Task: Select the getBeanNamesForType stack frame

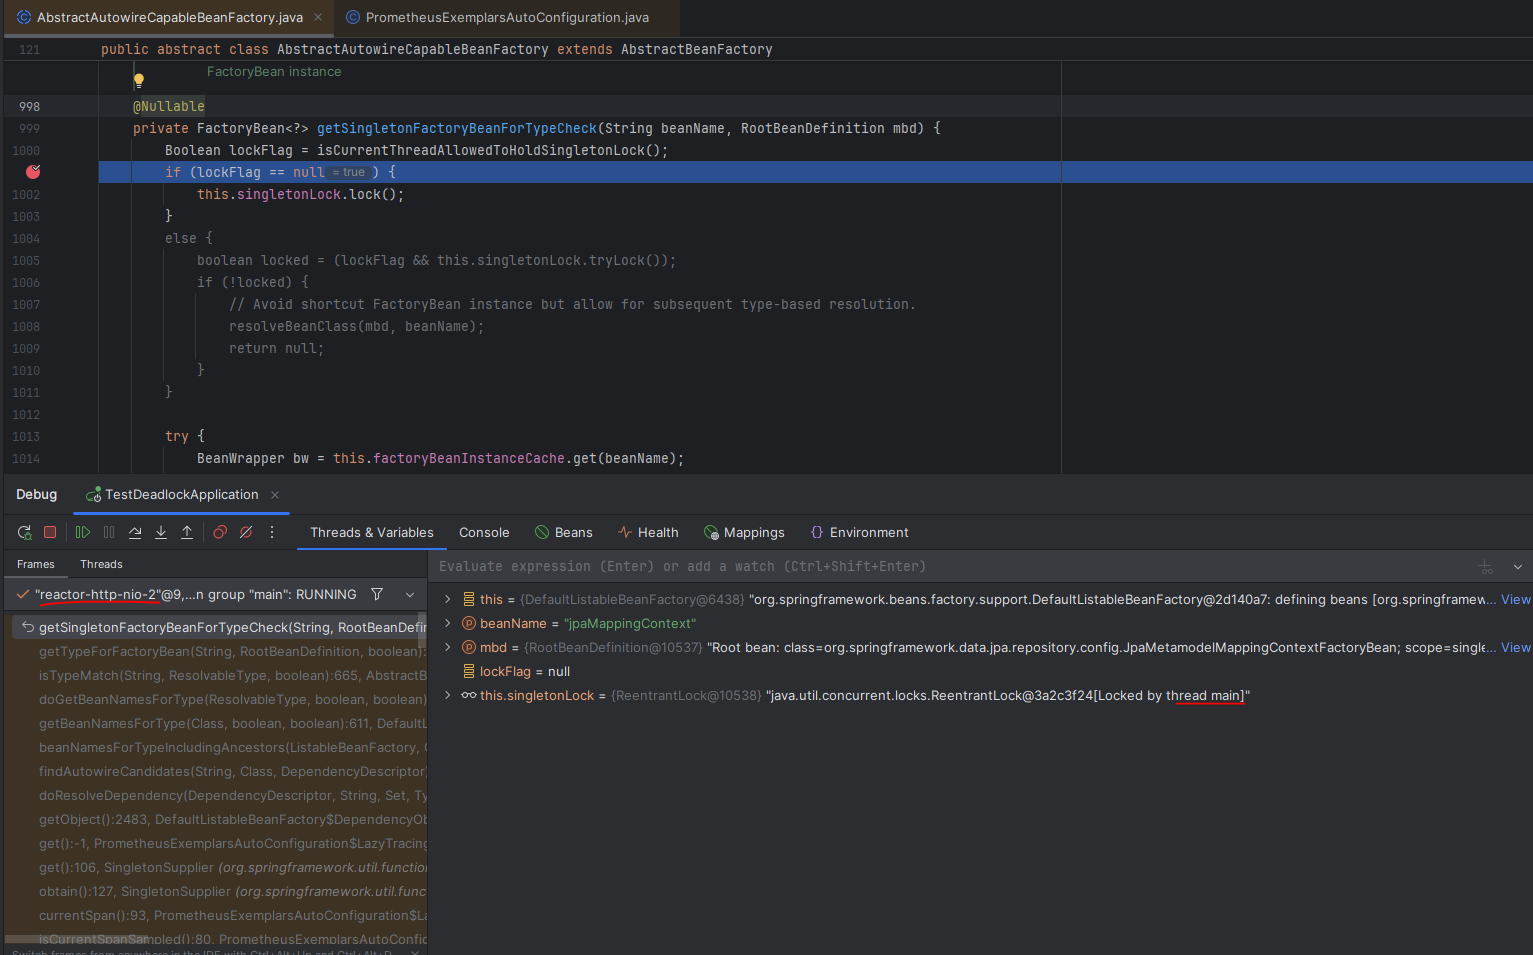Action: (x=220, y=724)
